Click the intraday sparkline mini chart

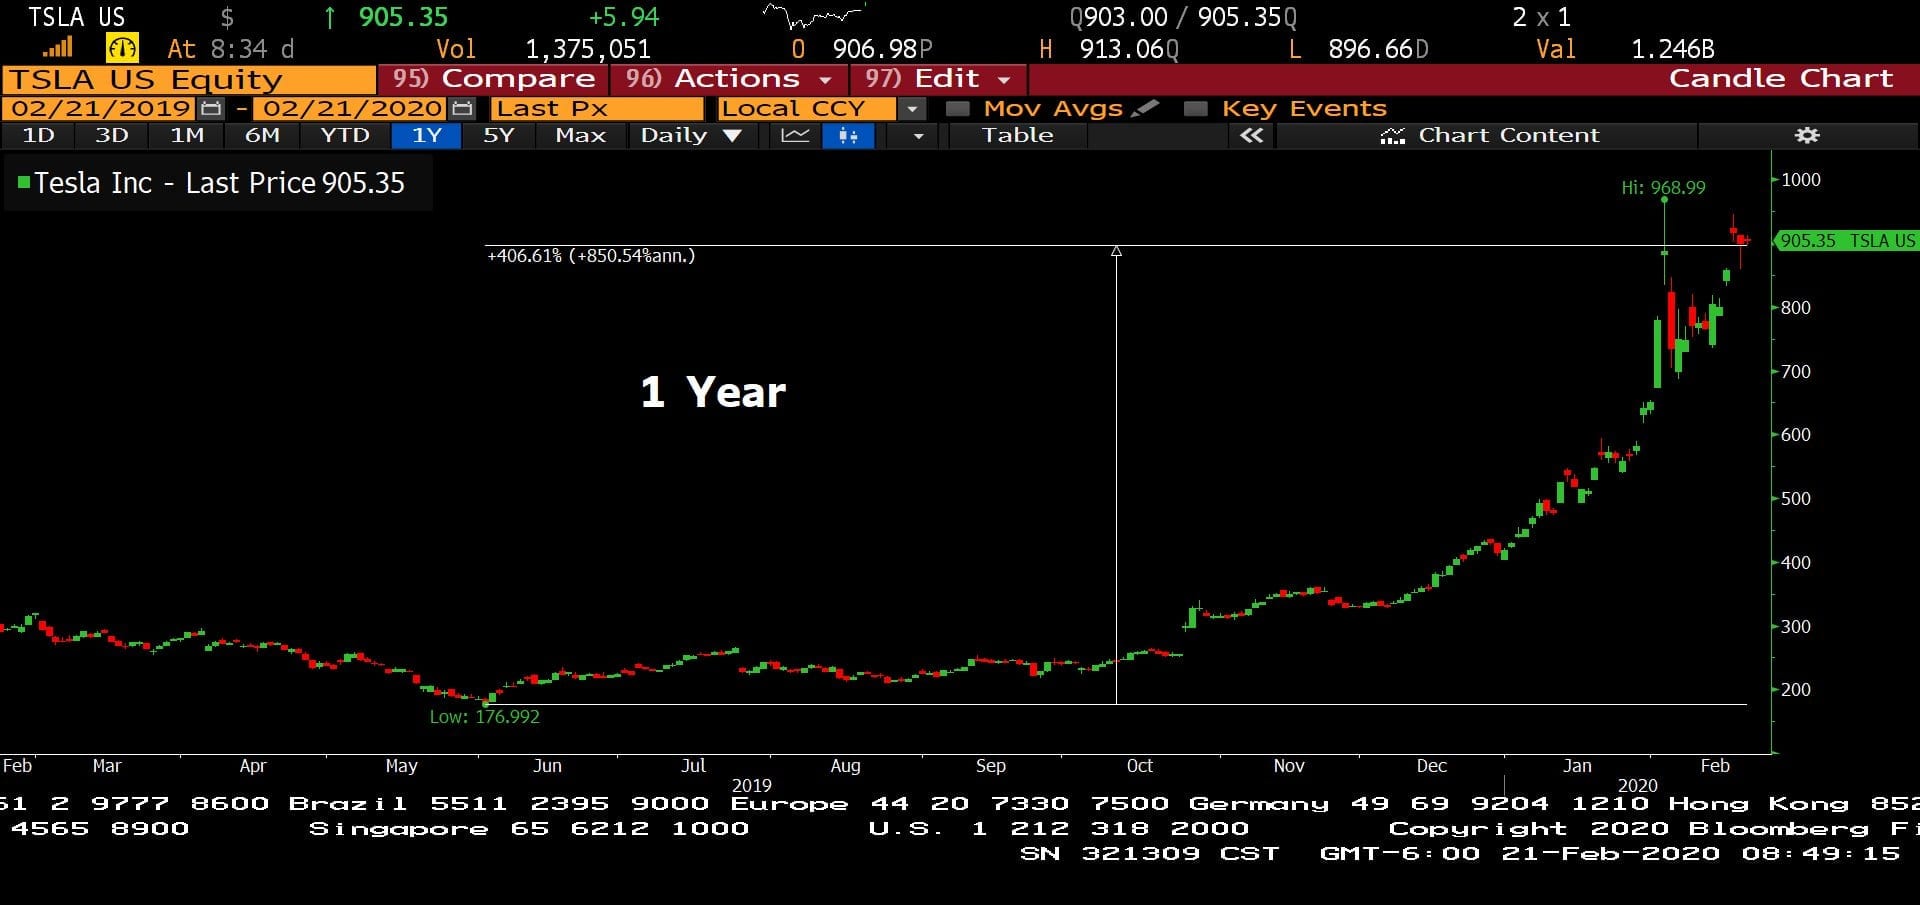point(813,15)
